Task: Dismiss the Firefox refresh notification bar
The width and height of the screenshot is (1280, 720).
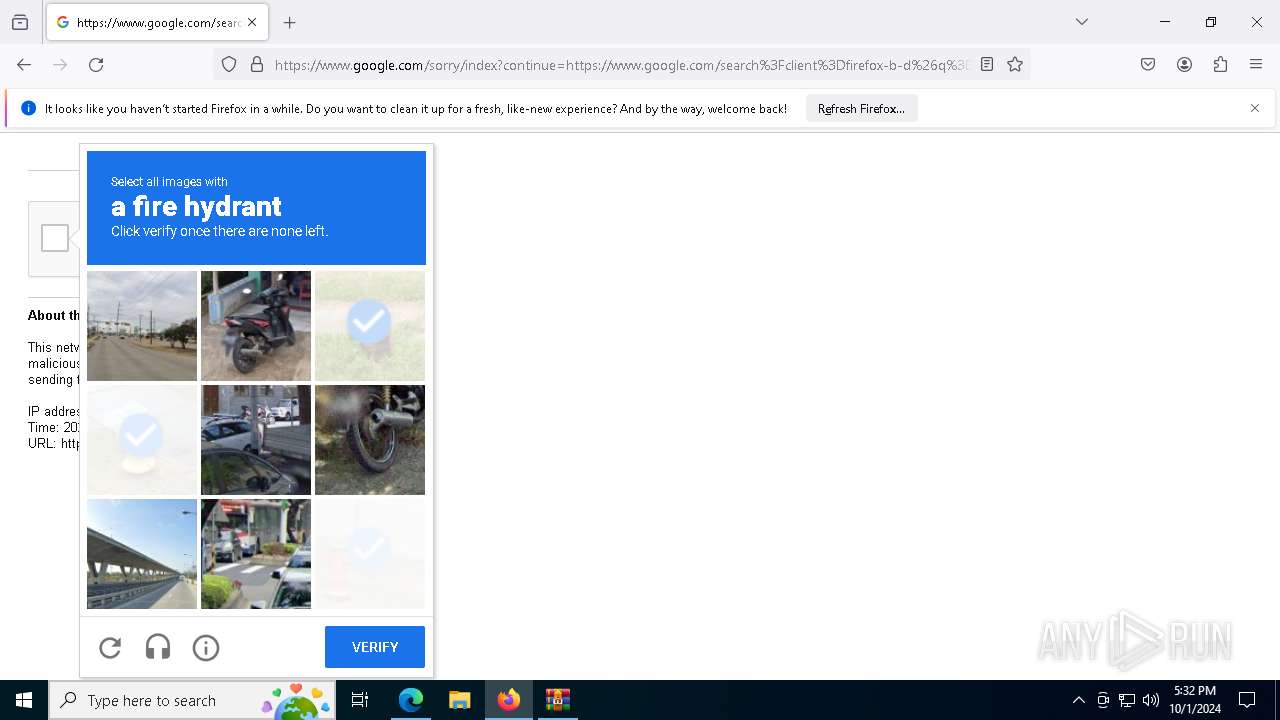Action: 1255,108
